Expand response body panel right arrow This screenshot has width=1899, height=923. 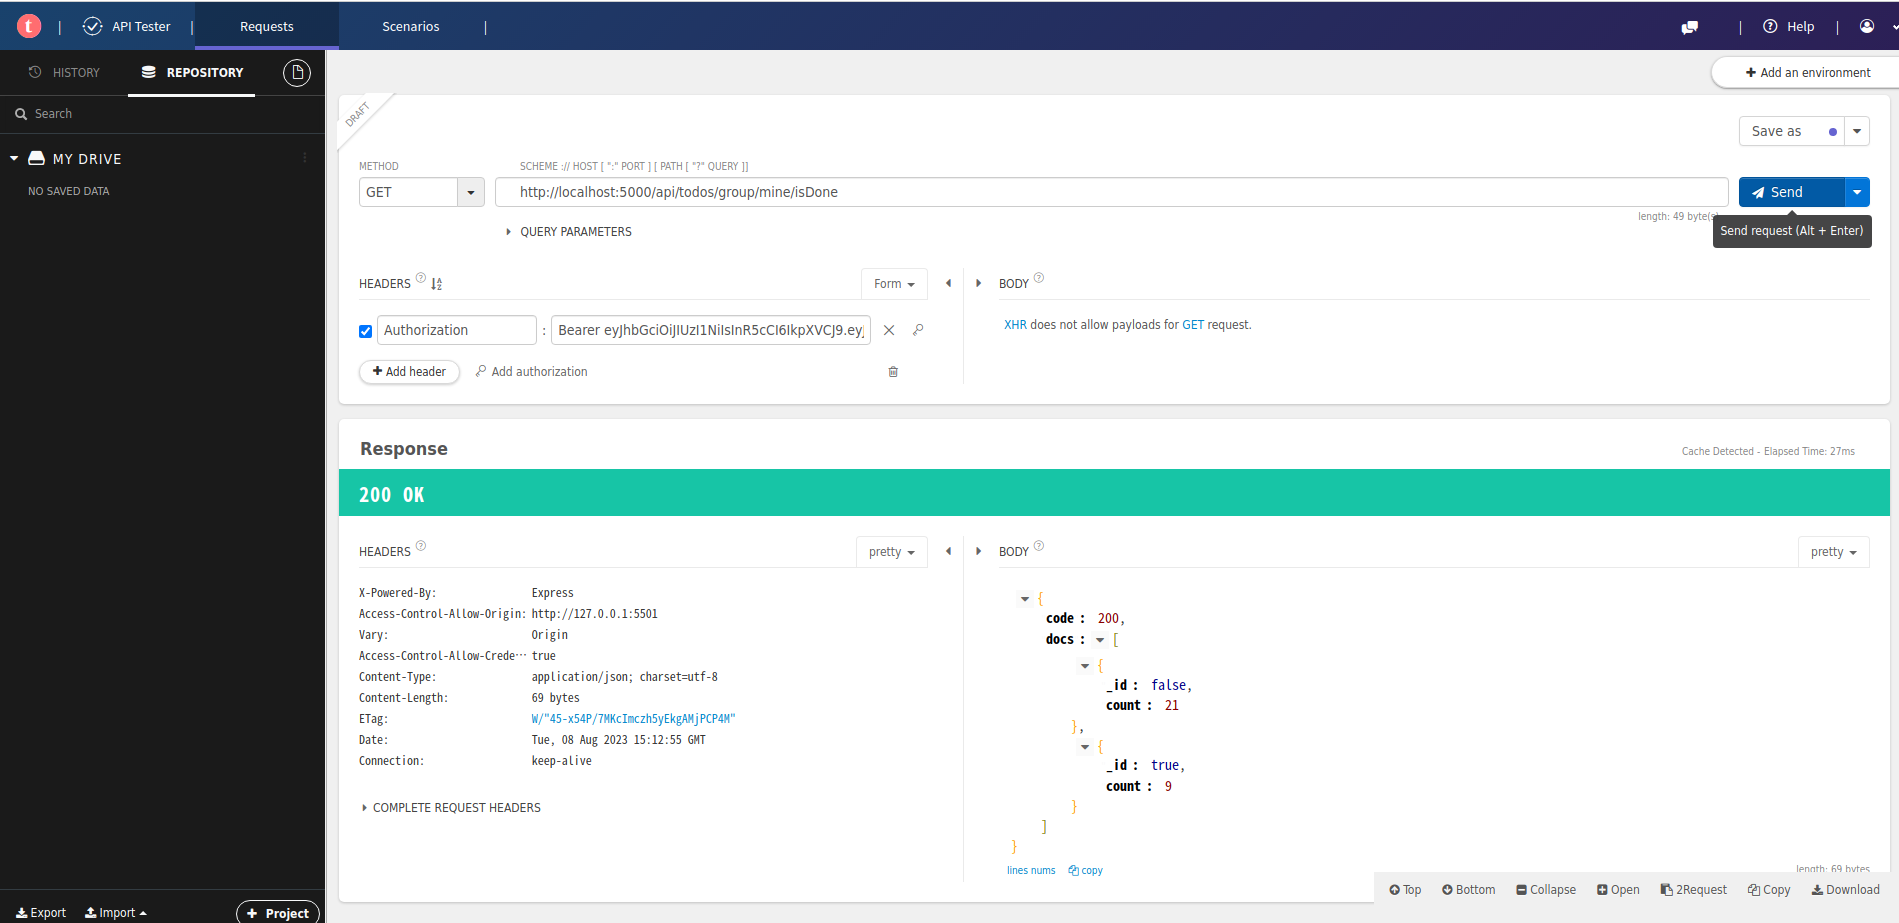(x=979, y=551)
